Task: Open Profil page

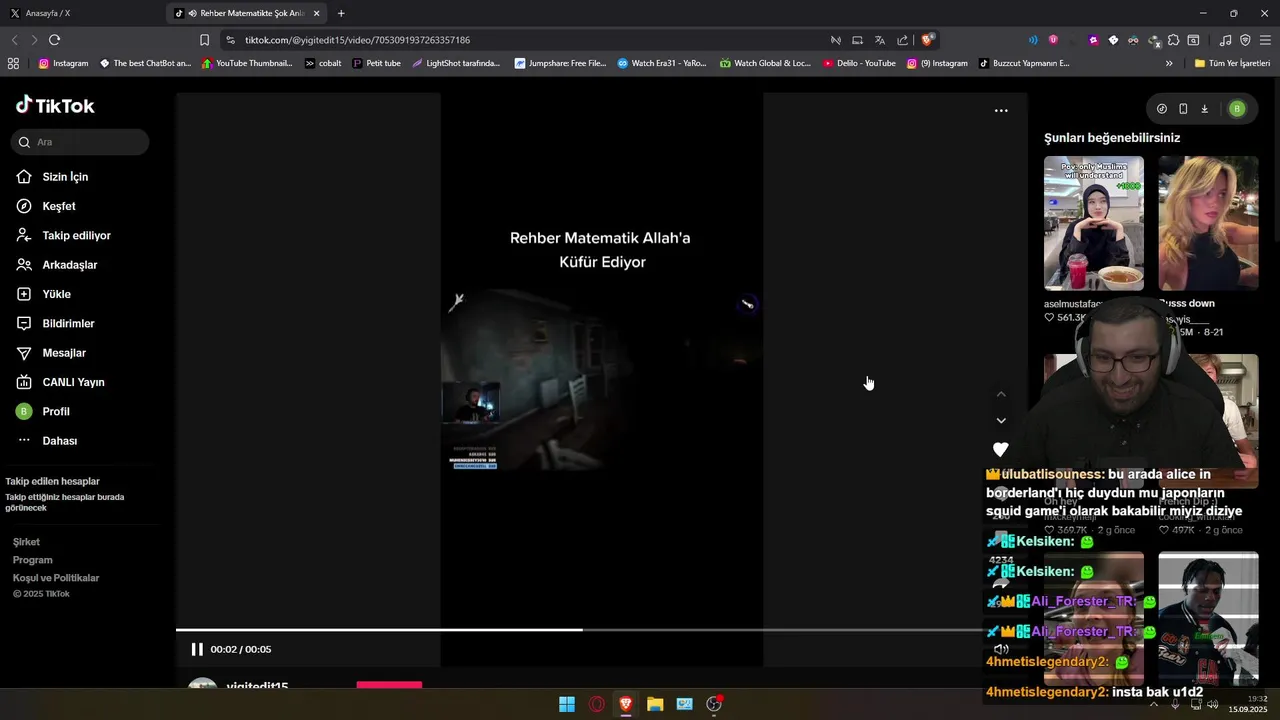Action: pos(43,412)
